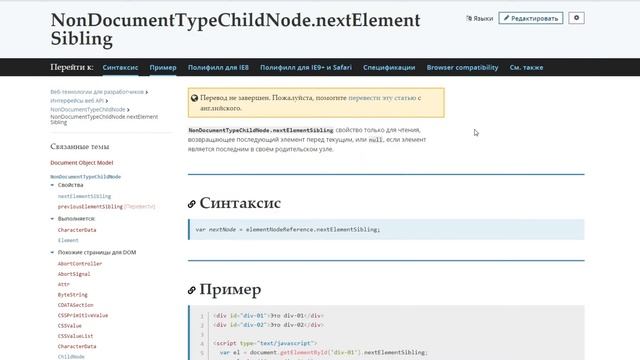Open previousElementSibling in the sidebar

90,207
